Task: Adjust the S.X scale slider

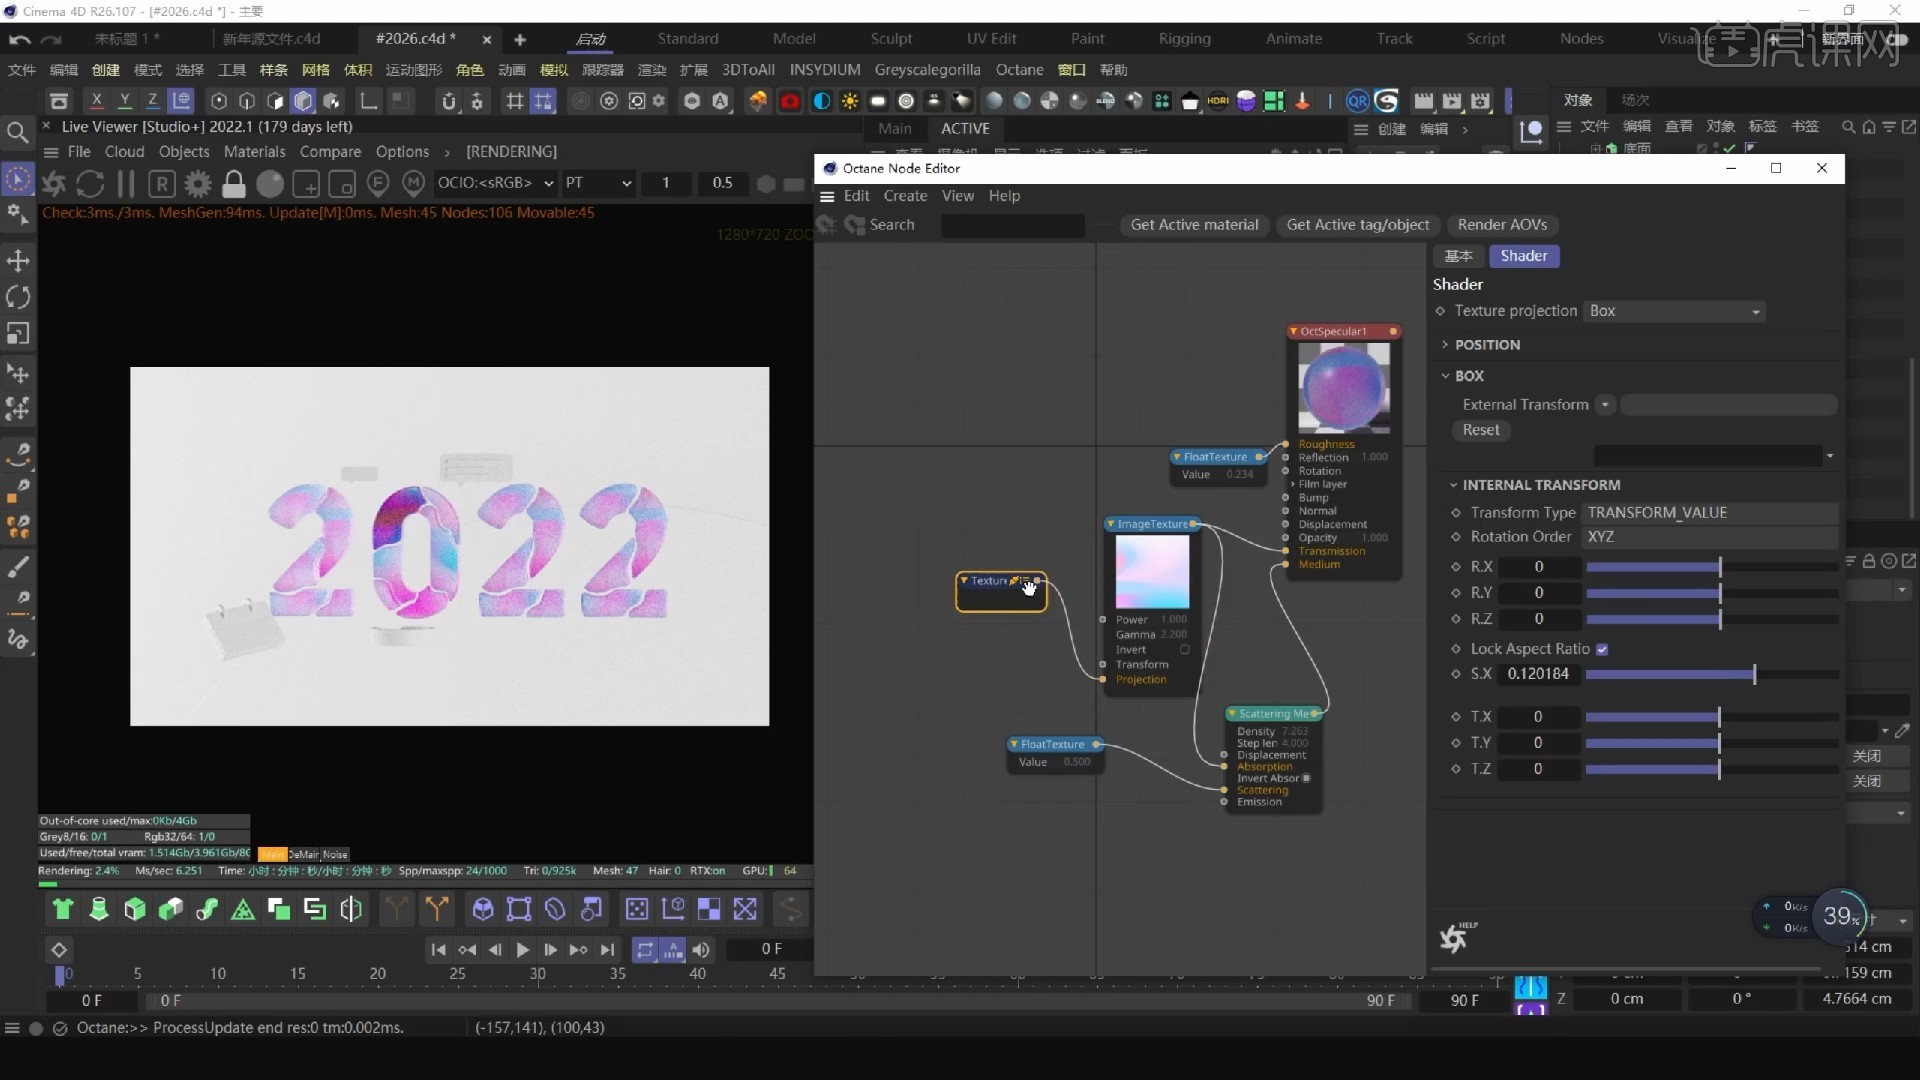Action: 1712,675
